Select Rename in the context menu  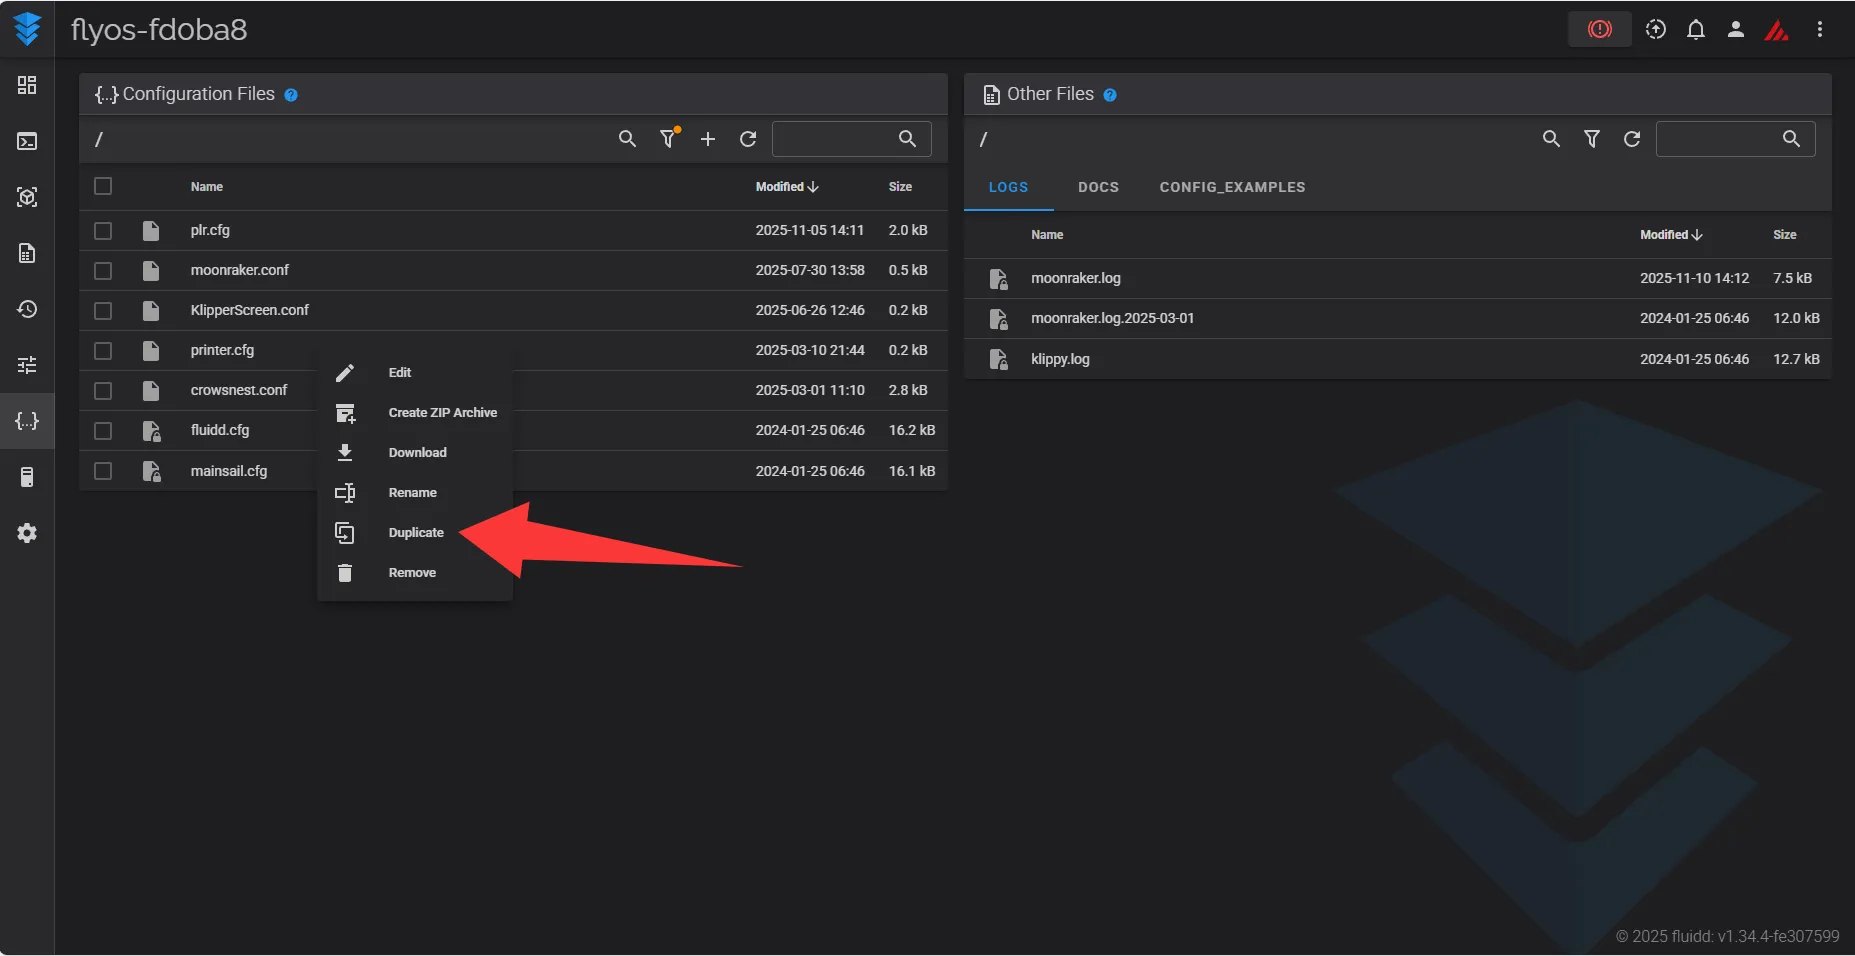pyautogui.click(x=412, y=493)
